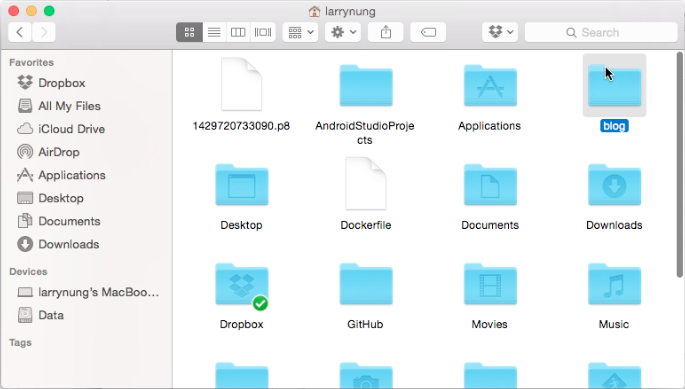The image size is (685, 389).
Task: Click the Favorites sidebar heading
Action: pyautogui.click(x=31, y=63)
